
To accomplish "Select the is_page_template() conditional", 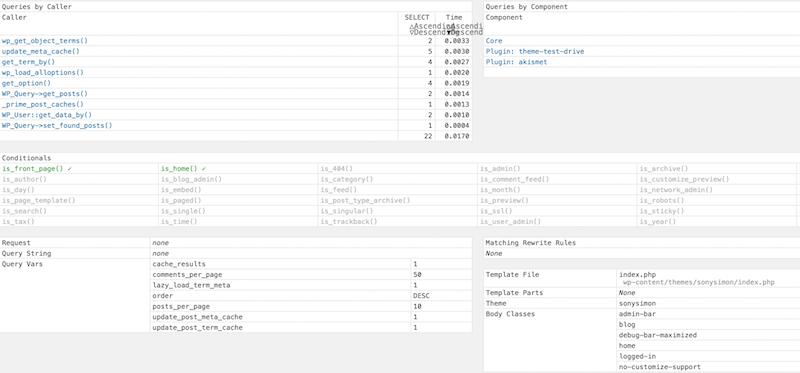I will coord(39,201).
